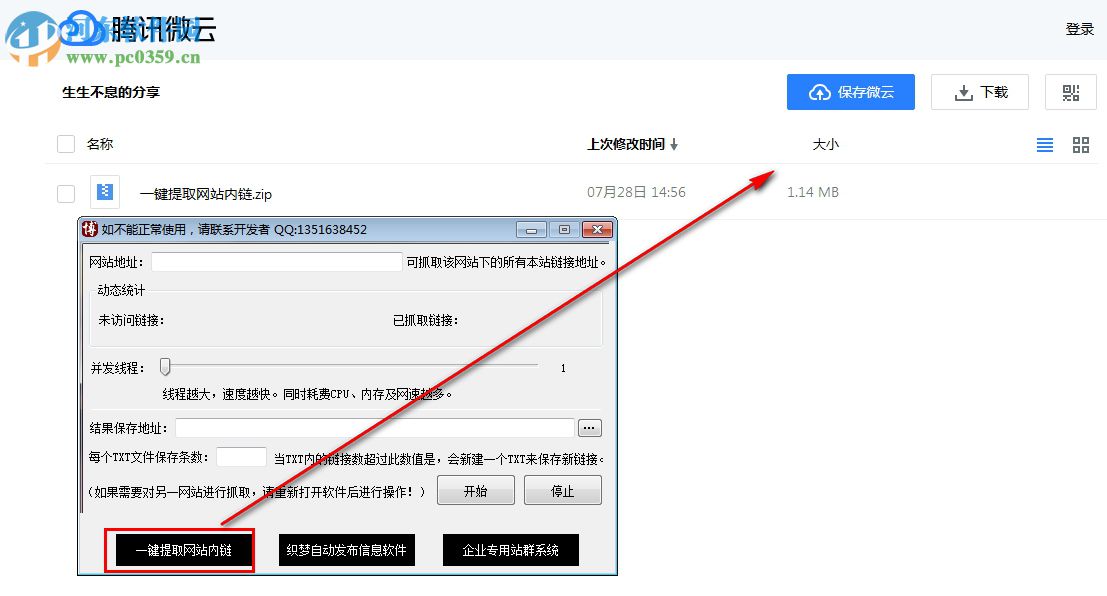Toggle the select-all checkbox in header row
Screen dimensions: 1107x596
click(65, 143)
